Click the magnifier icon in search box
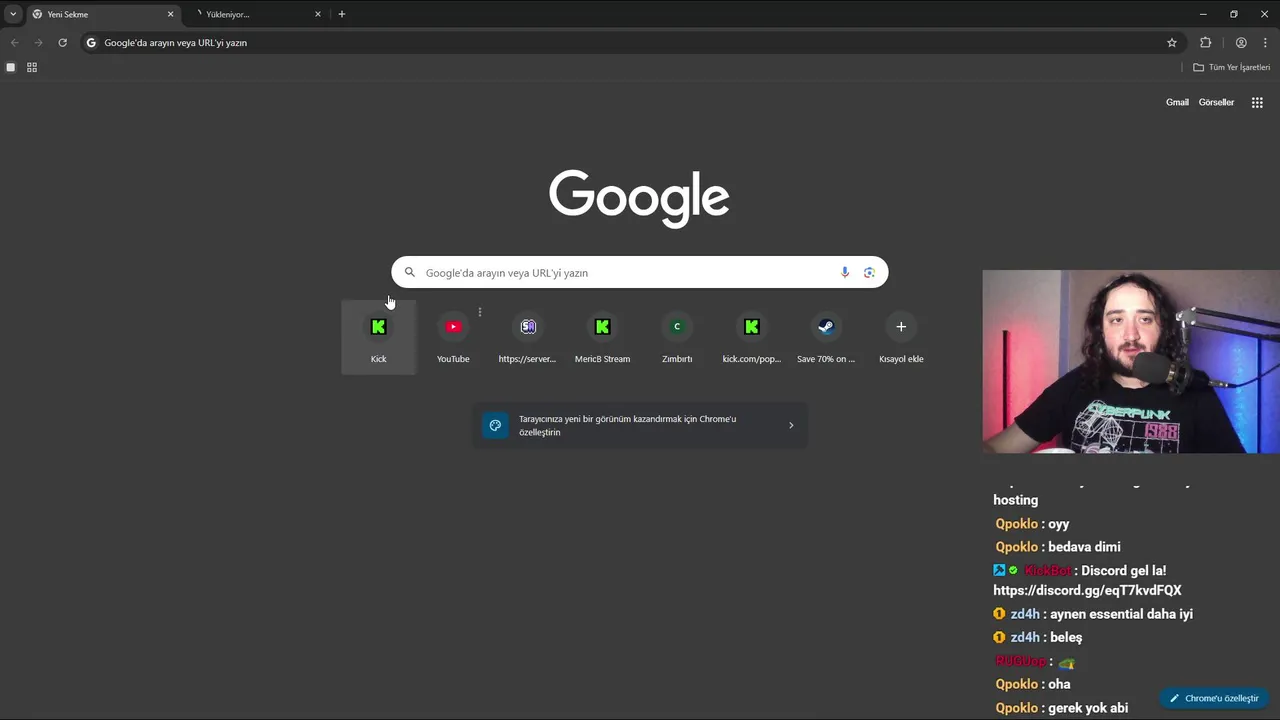The width and height of the screenshot is (1280, 720). (x=409, y=272)
